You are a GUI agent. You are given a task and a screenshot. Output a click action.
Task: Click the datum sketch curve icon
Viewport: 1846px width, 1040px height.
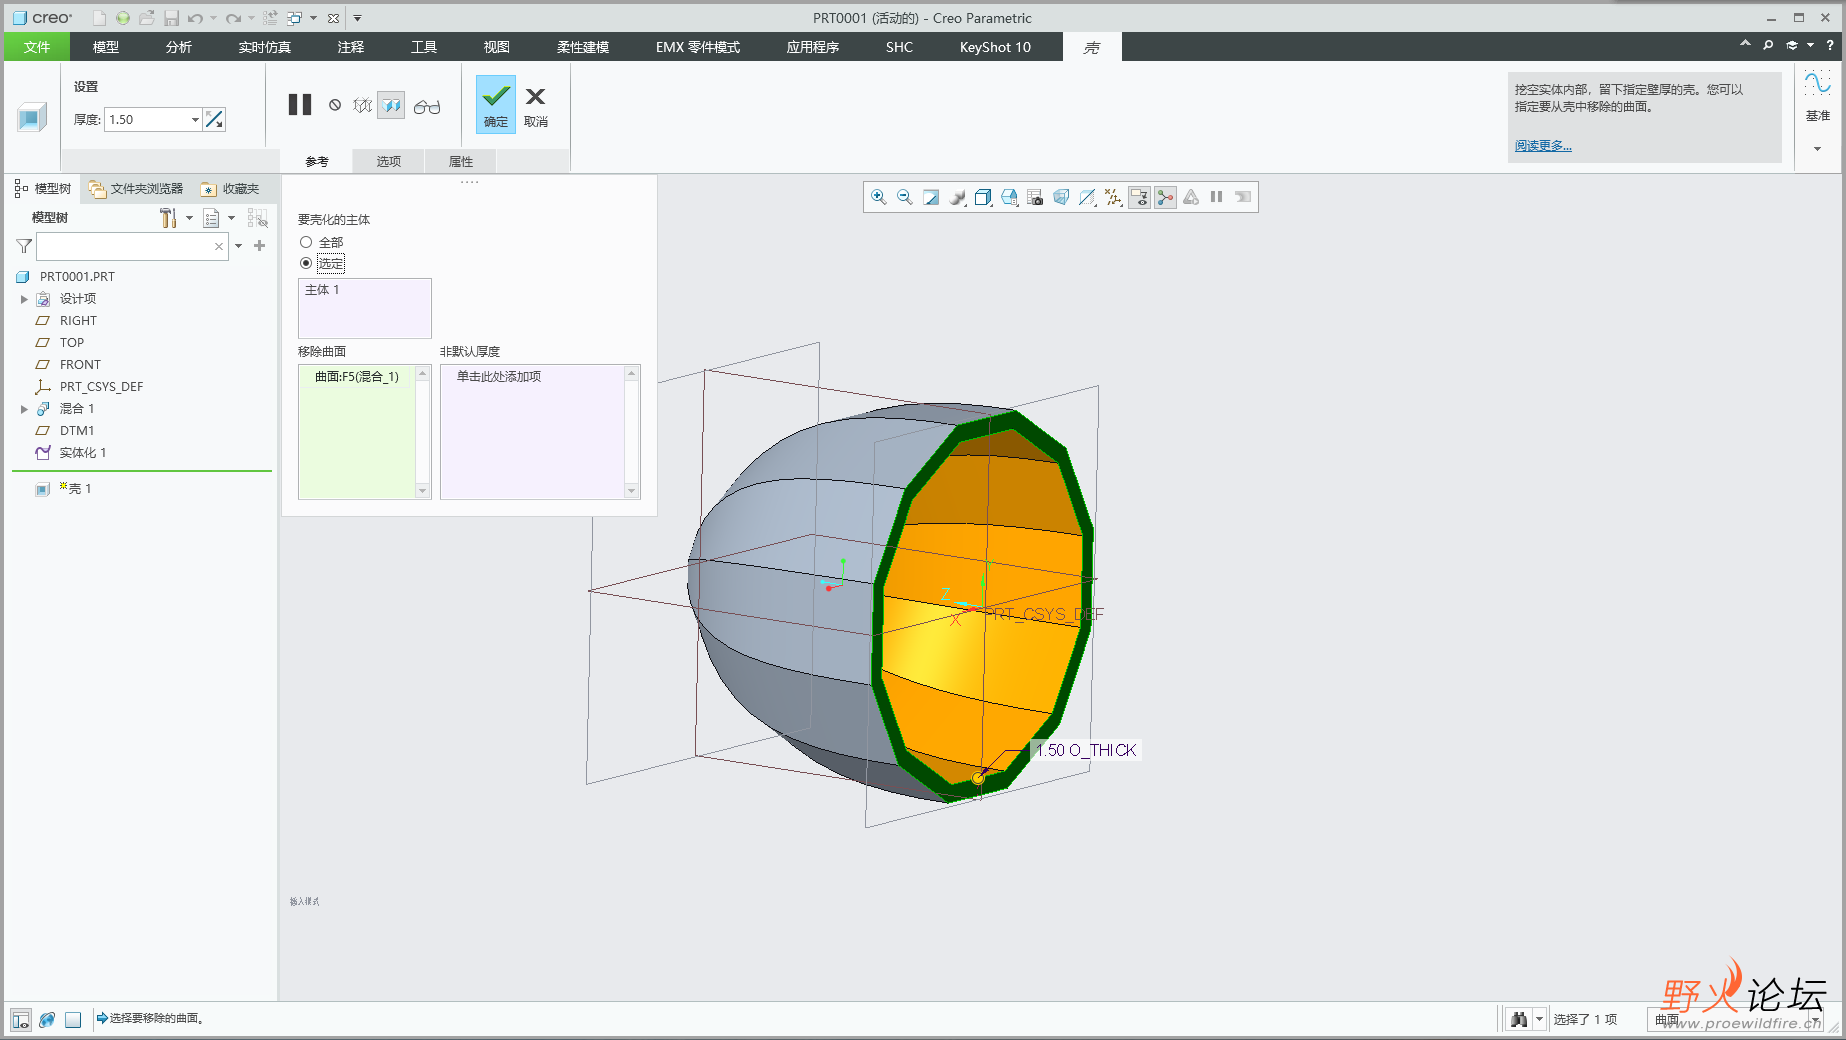pos(1817,83)
